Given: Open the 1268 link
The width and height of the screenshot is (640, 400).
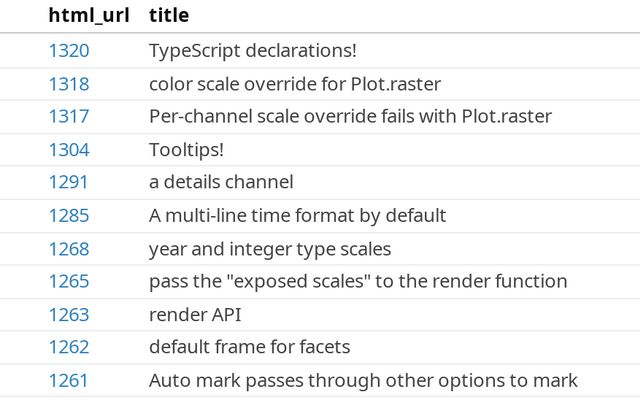Looking at the screenshot, I should click(x=68, y=248).
